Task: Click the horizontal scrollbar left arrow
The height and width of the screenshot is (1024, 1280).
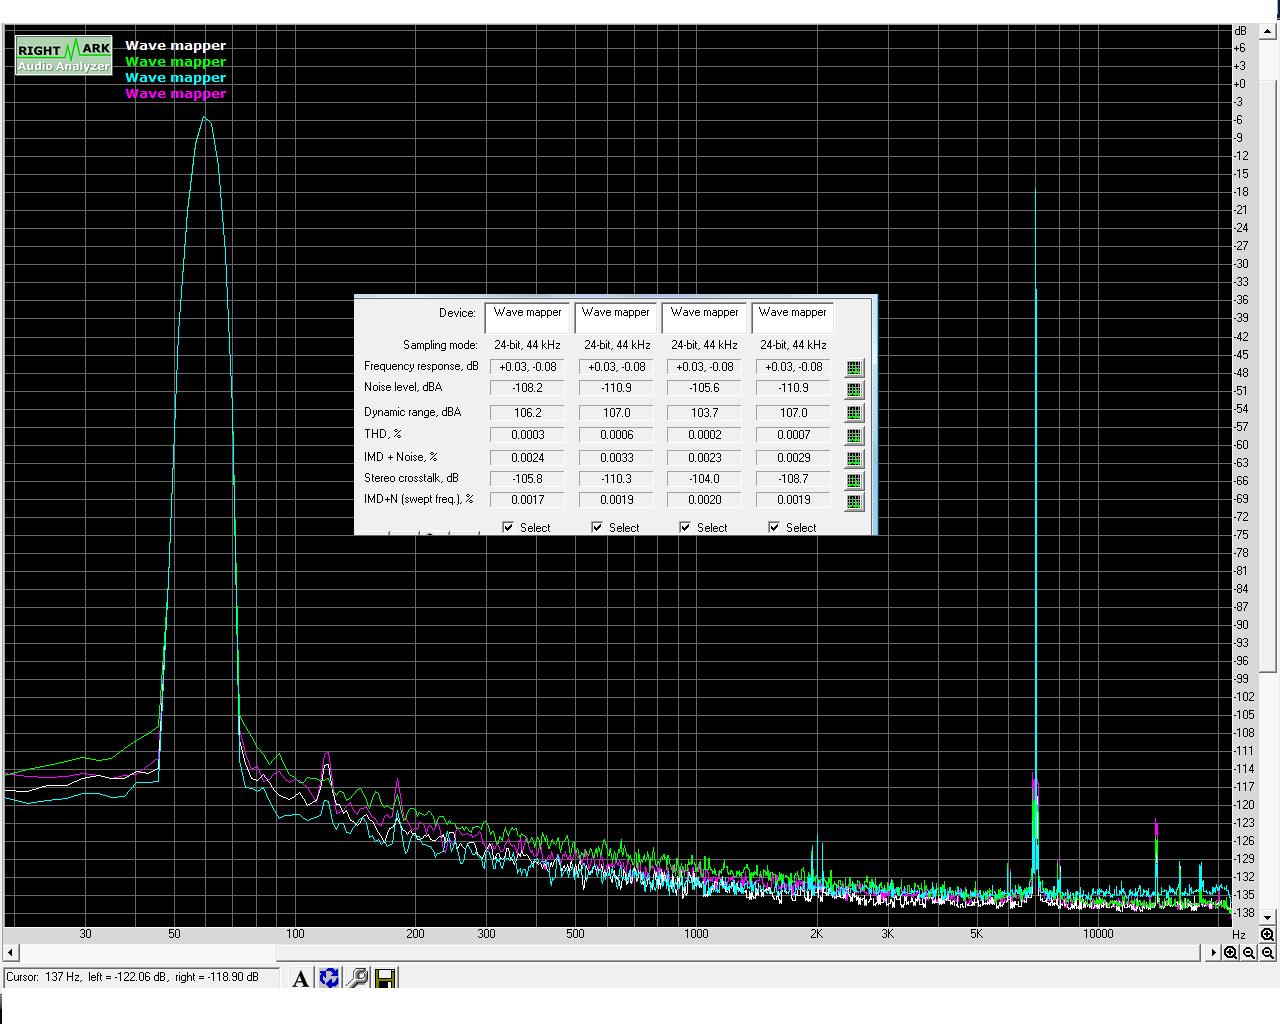Action: tap(11, 953)
